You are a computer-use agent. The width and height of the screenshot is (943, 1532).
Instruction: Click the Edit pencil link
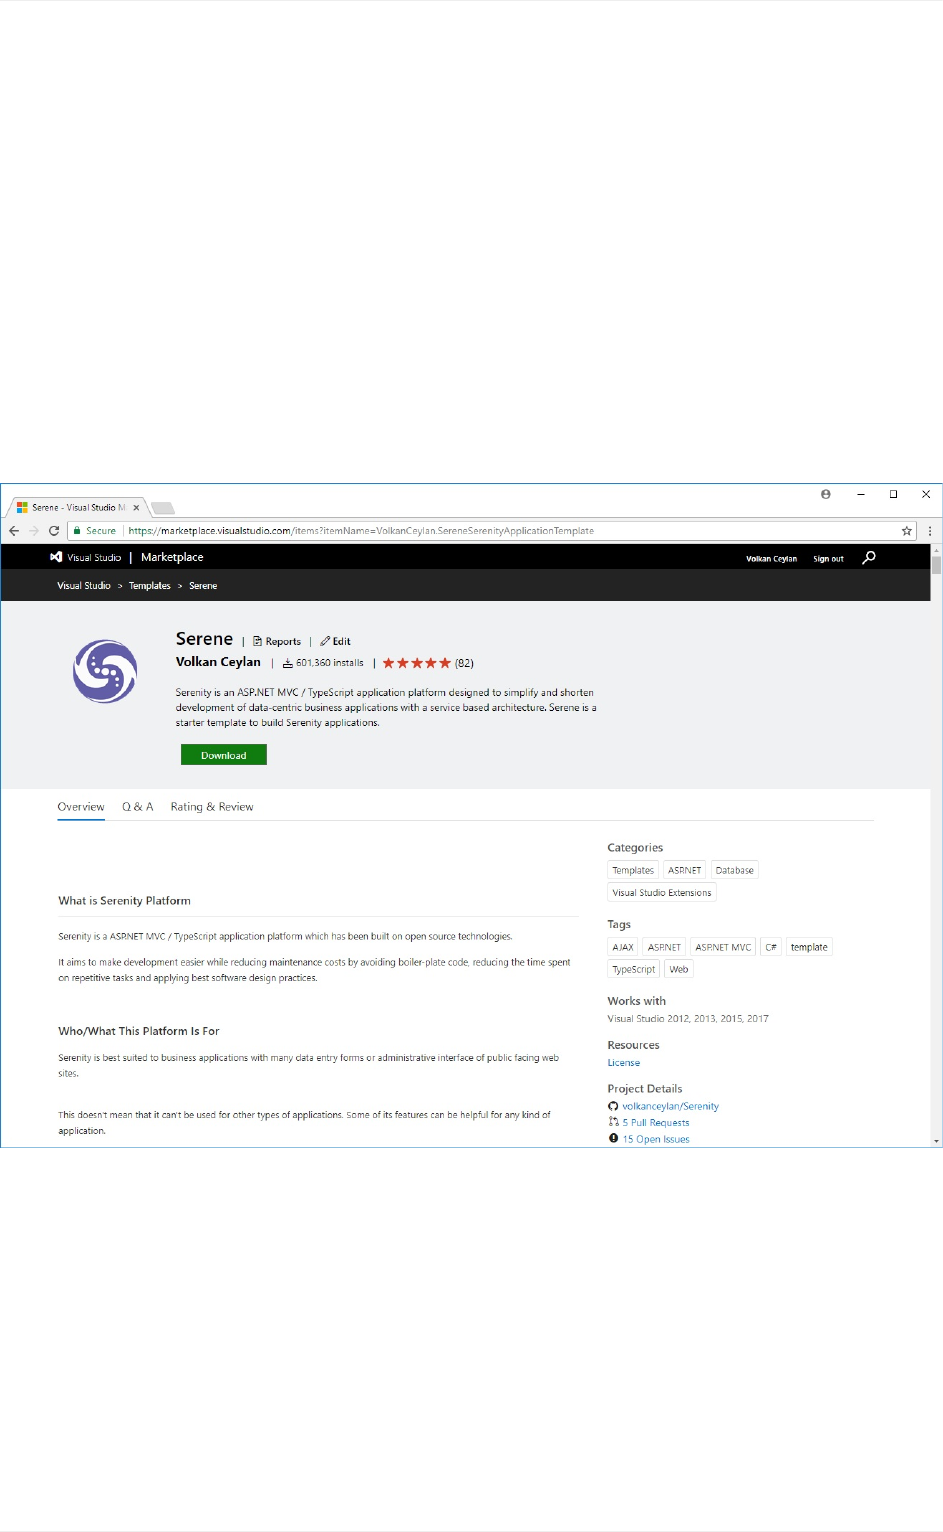(335, 642)
